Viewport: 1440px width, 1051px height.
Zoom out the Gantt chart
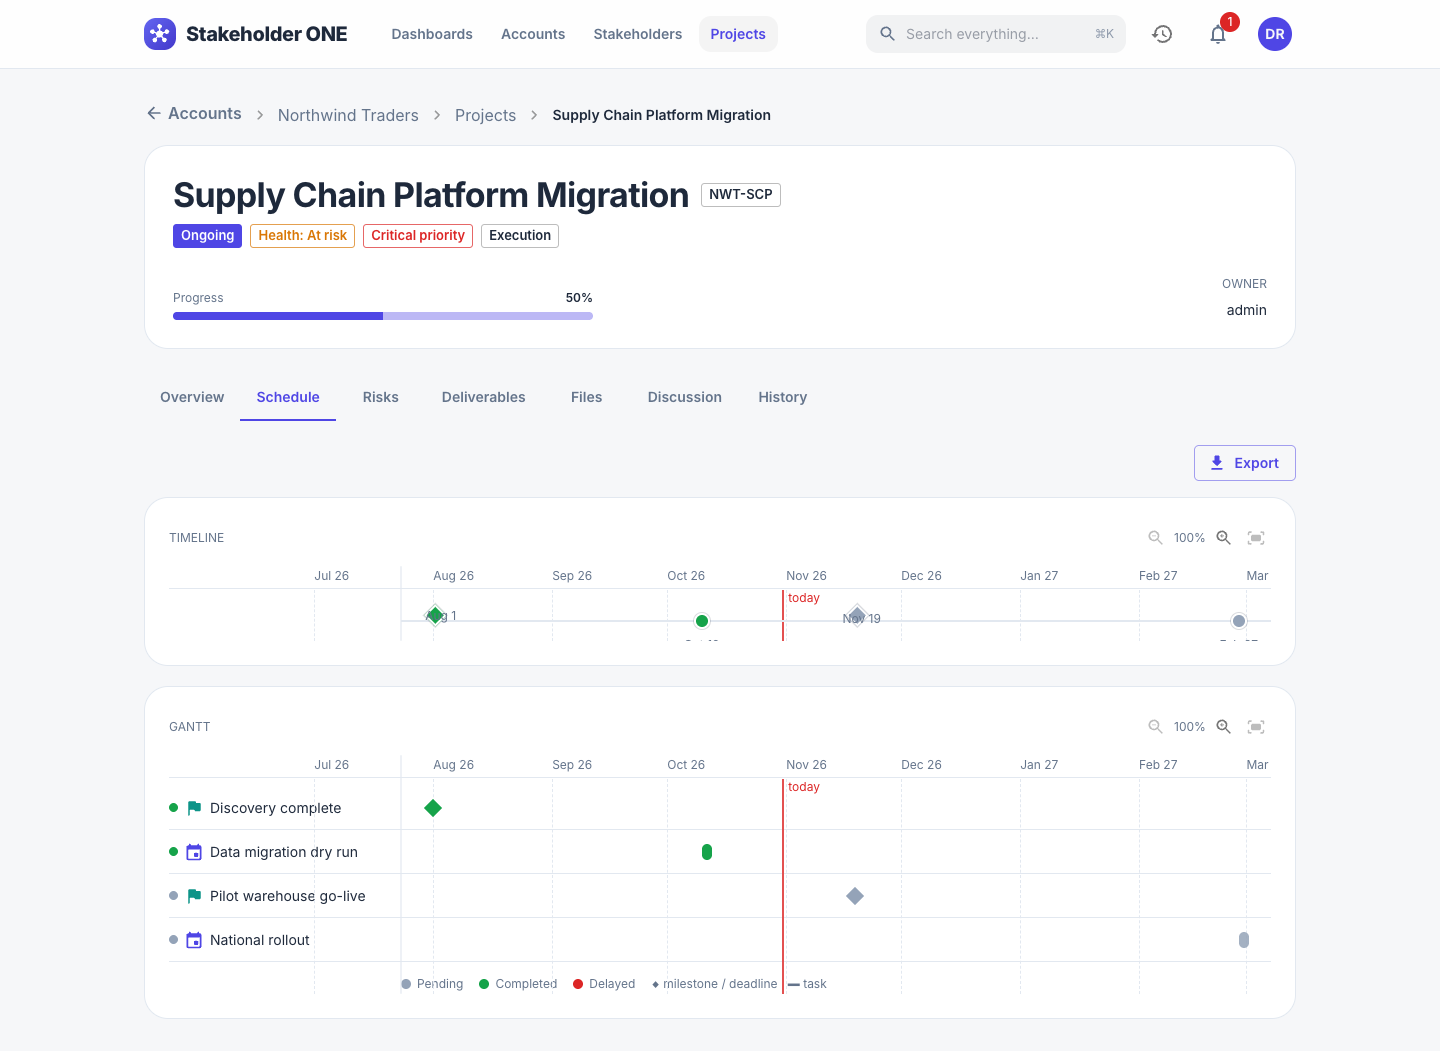[1155, 727]
